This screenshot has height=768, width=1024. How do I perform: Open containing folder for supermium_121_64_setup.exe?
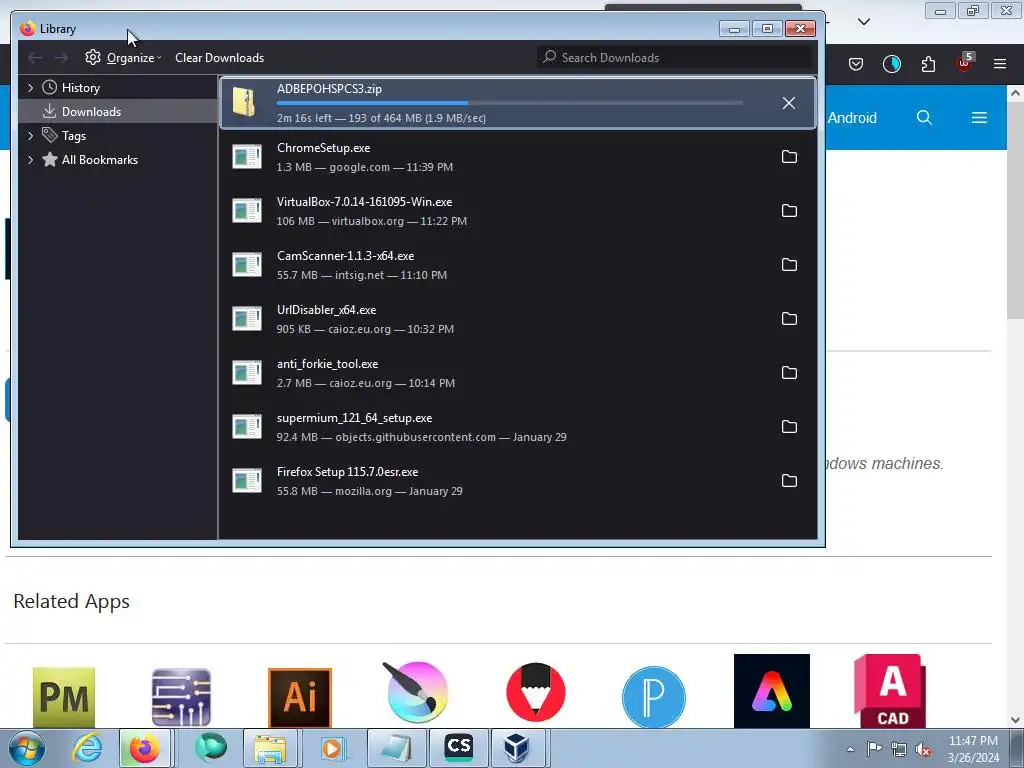pyautogui.click(x=789, y=426)
